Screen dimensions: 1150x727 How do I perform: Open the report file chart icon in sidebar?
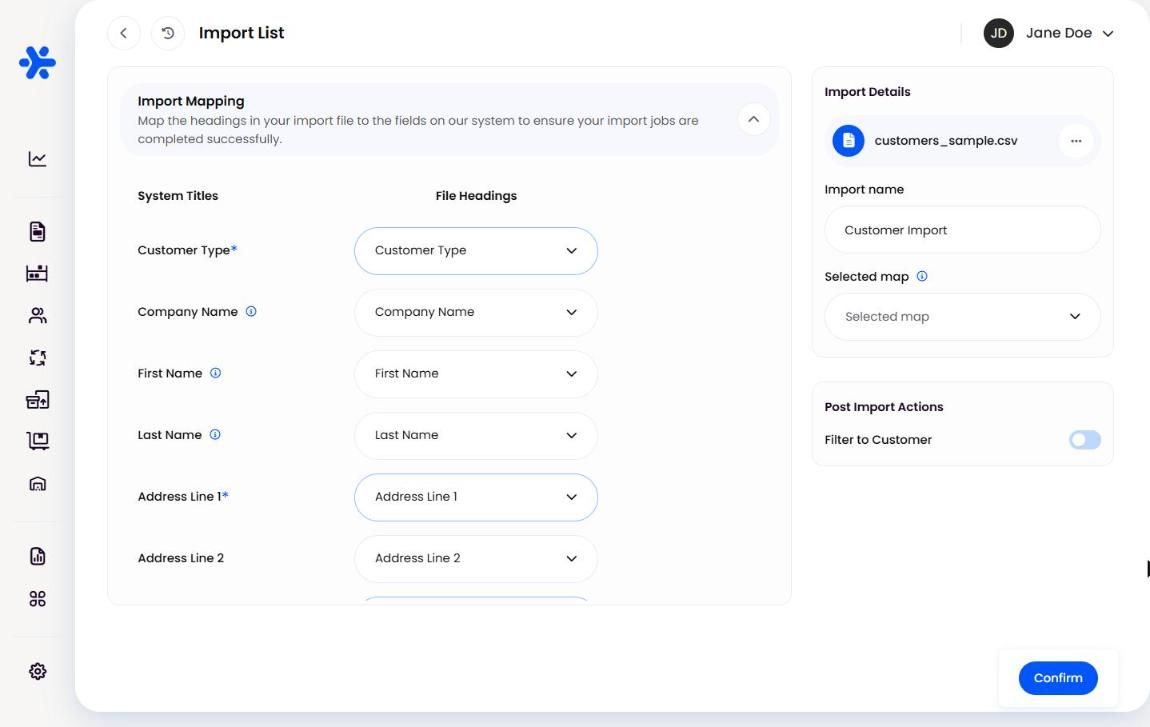[x=37, y=556]
